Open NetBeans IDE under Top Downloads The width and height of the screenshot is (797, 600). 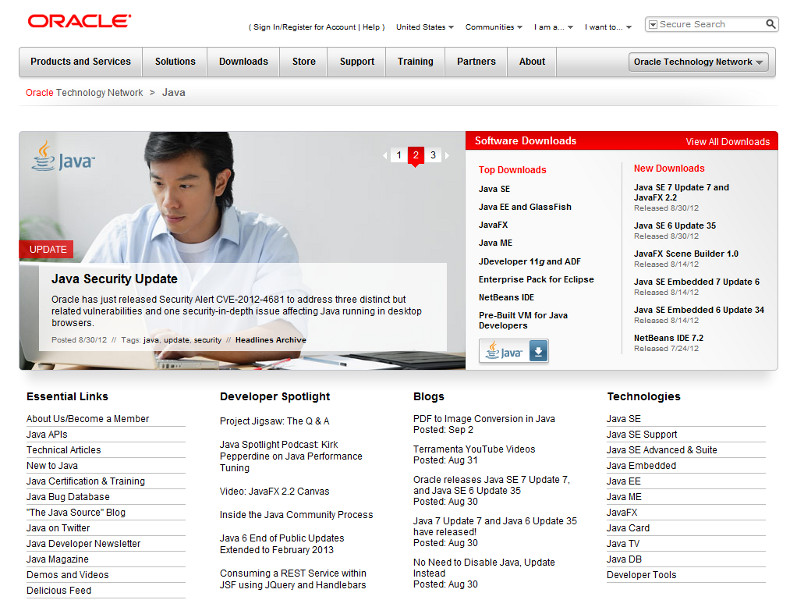coord(506,297)
